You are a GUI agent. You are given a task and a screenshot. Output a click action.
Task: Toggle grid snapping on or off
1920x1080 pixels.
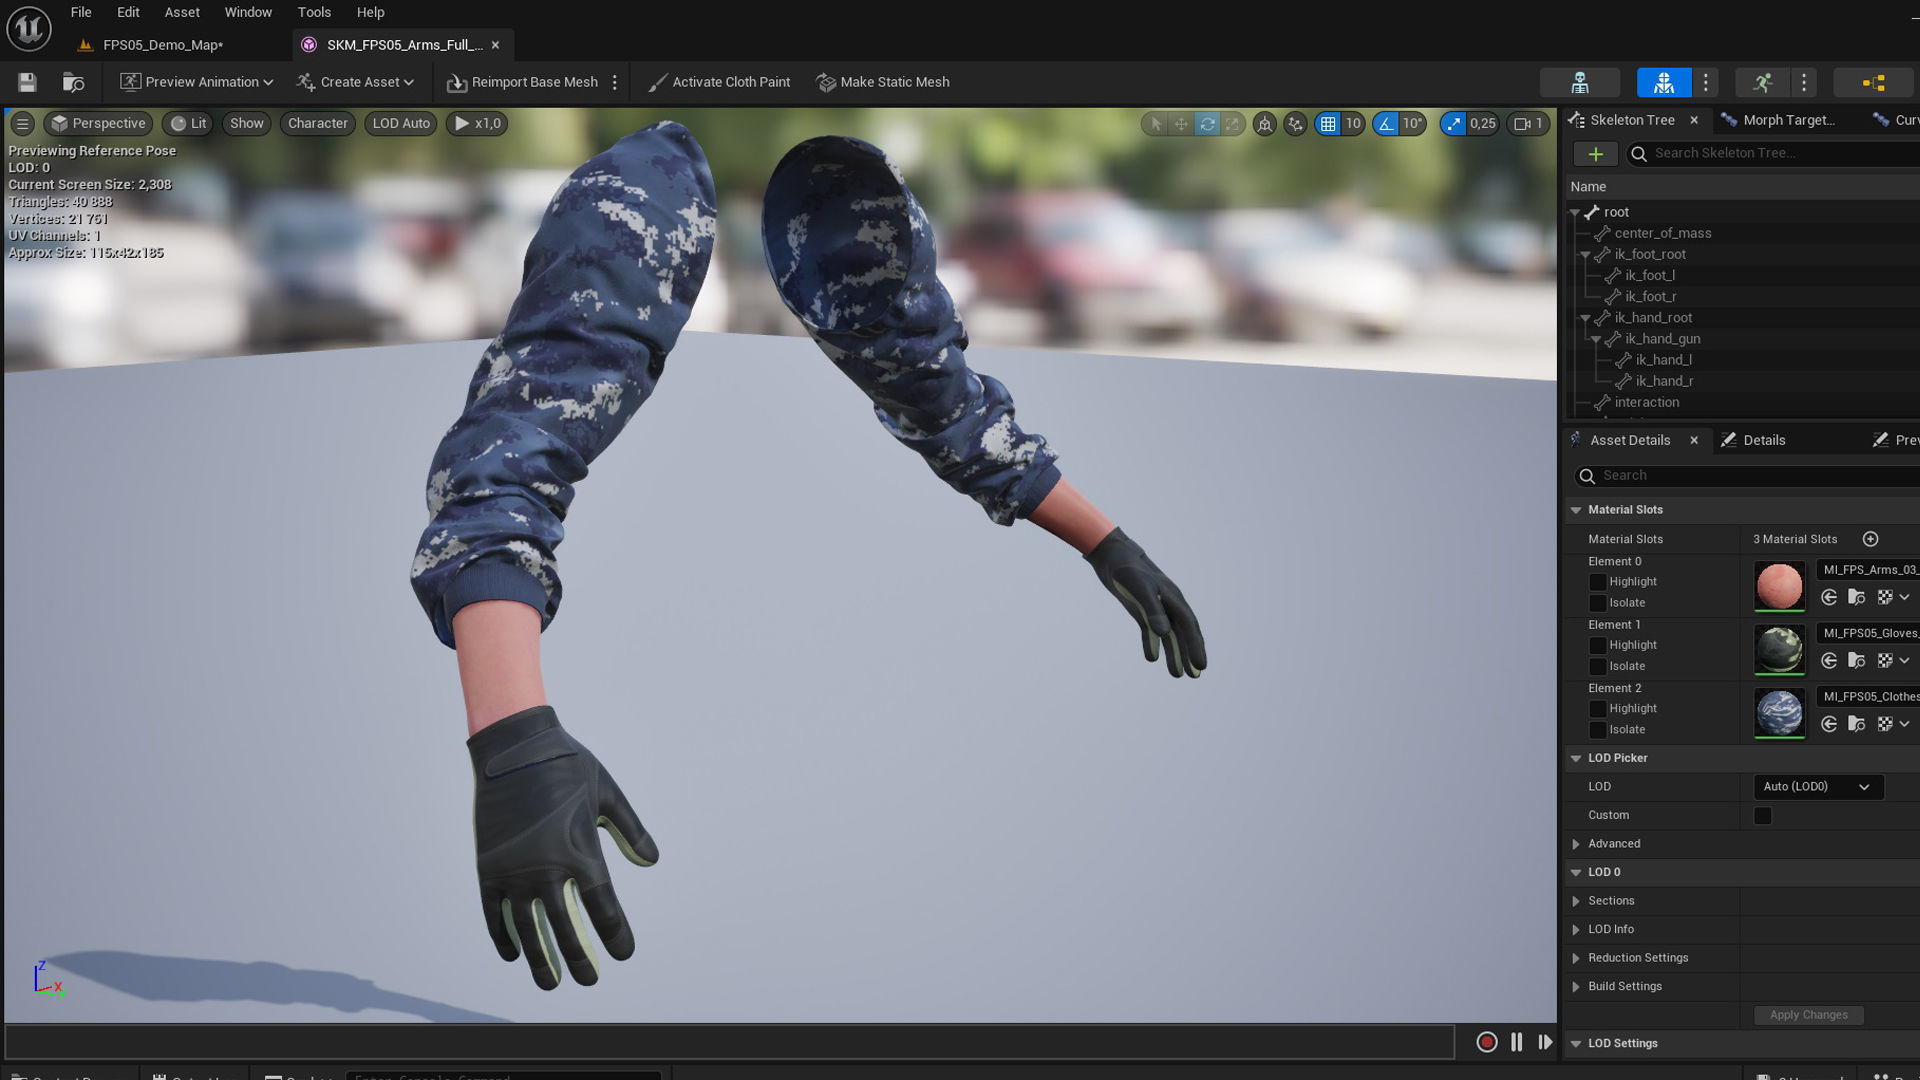point(1328,124)
